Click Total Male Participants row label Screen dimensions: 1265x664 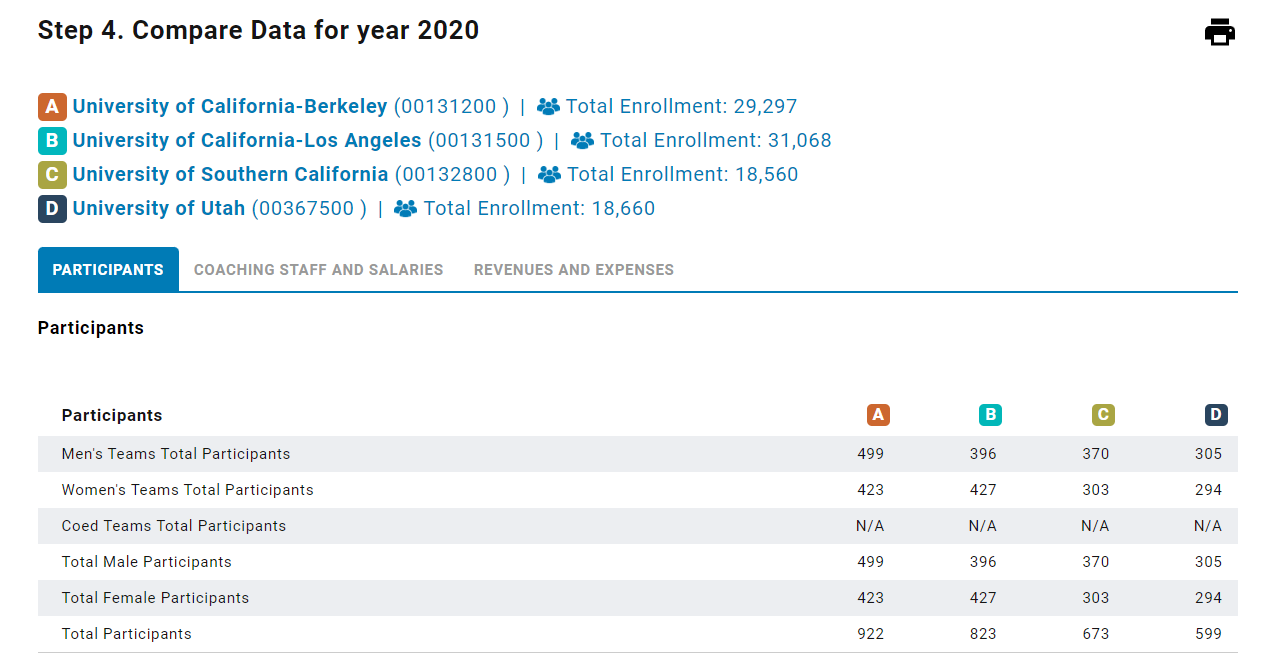click(x=147, y=562)
